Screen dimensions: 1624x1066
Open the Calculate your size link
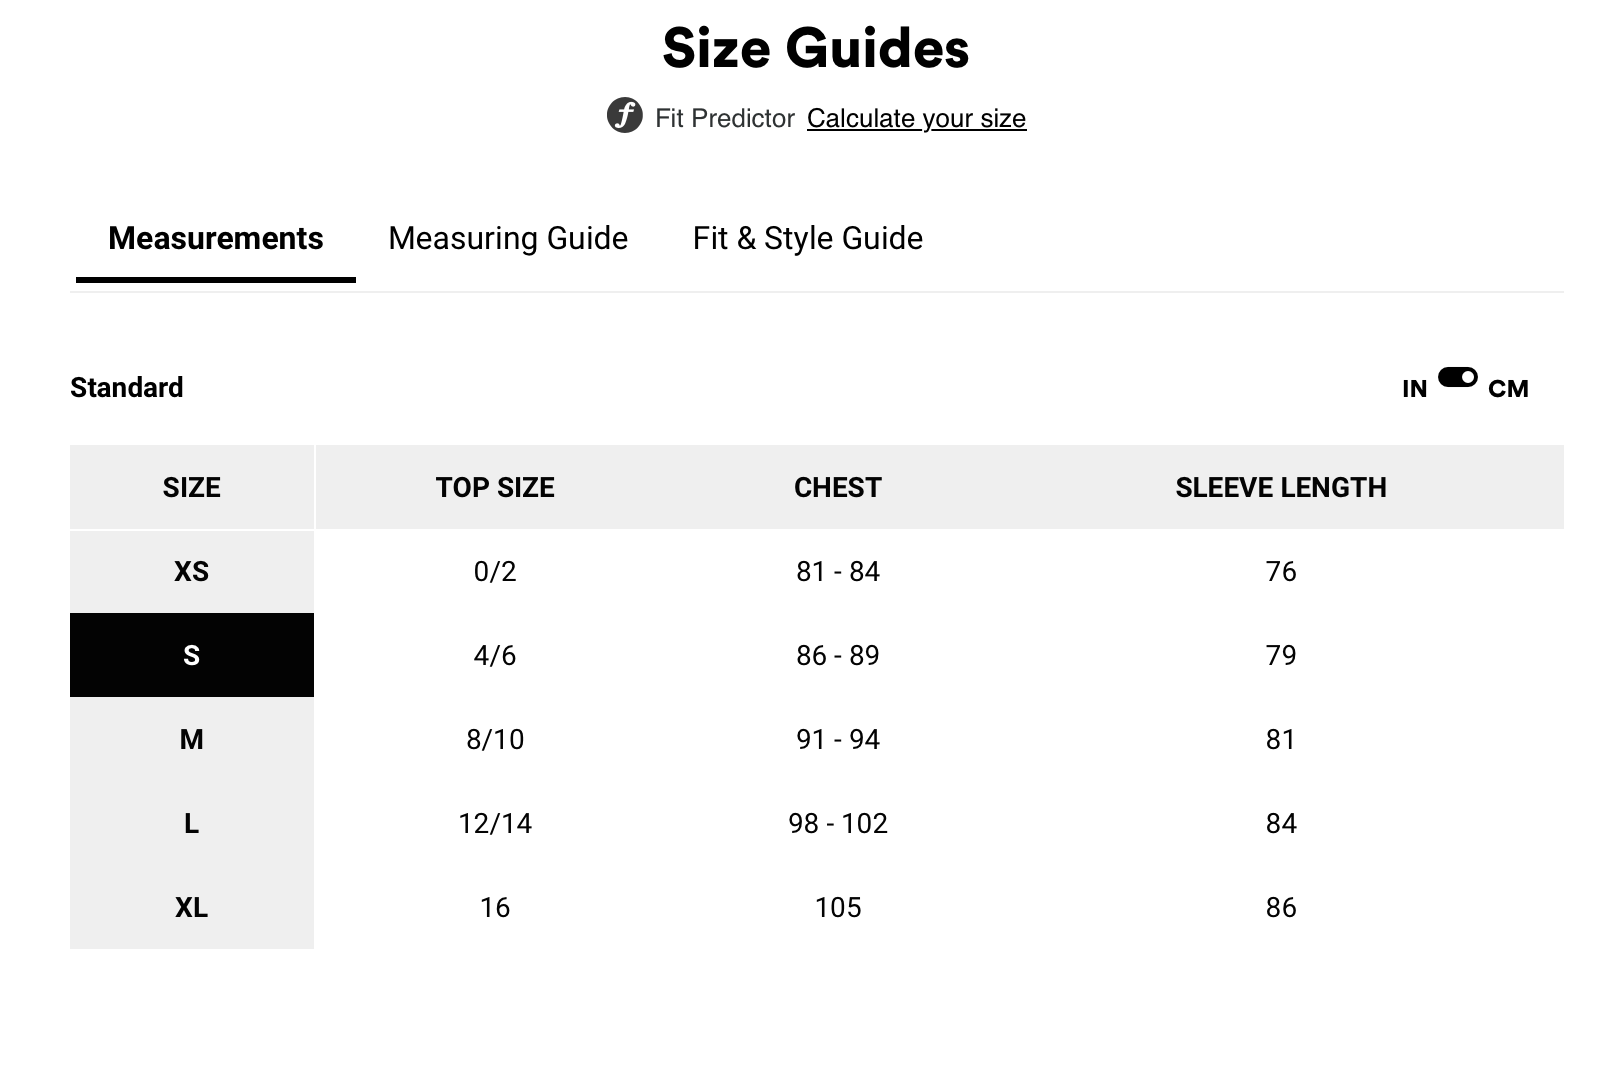pos(916,118)
